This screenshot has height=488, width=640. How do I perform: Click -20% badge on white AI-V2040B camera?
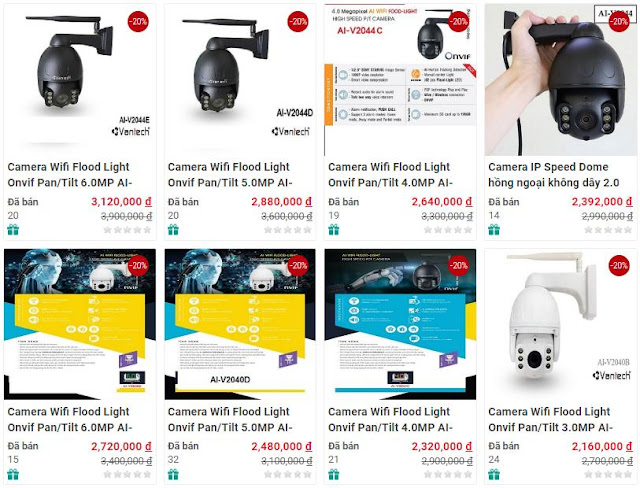[619, 266]
